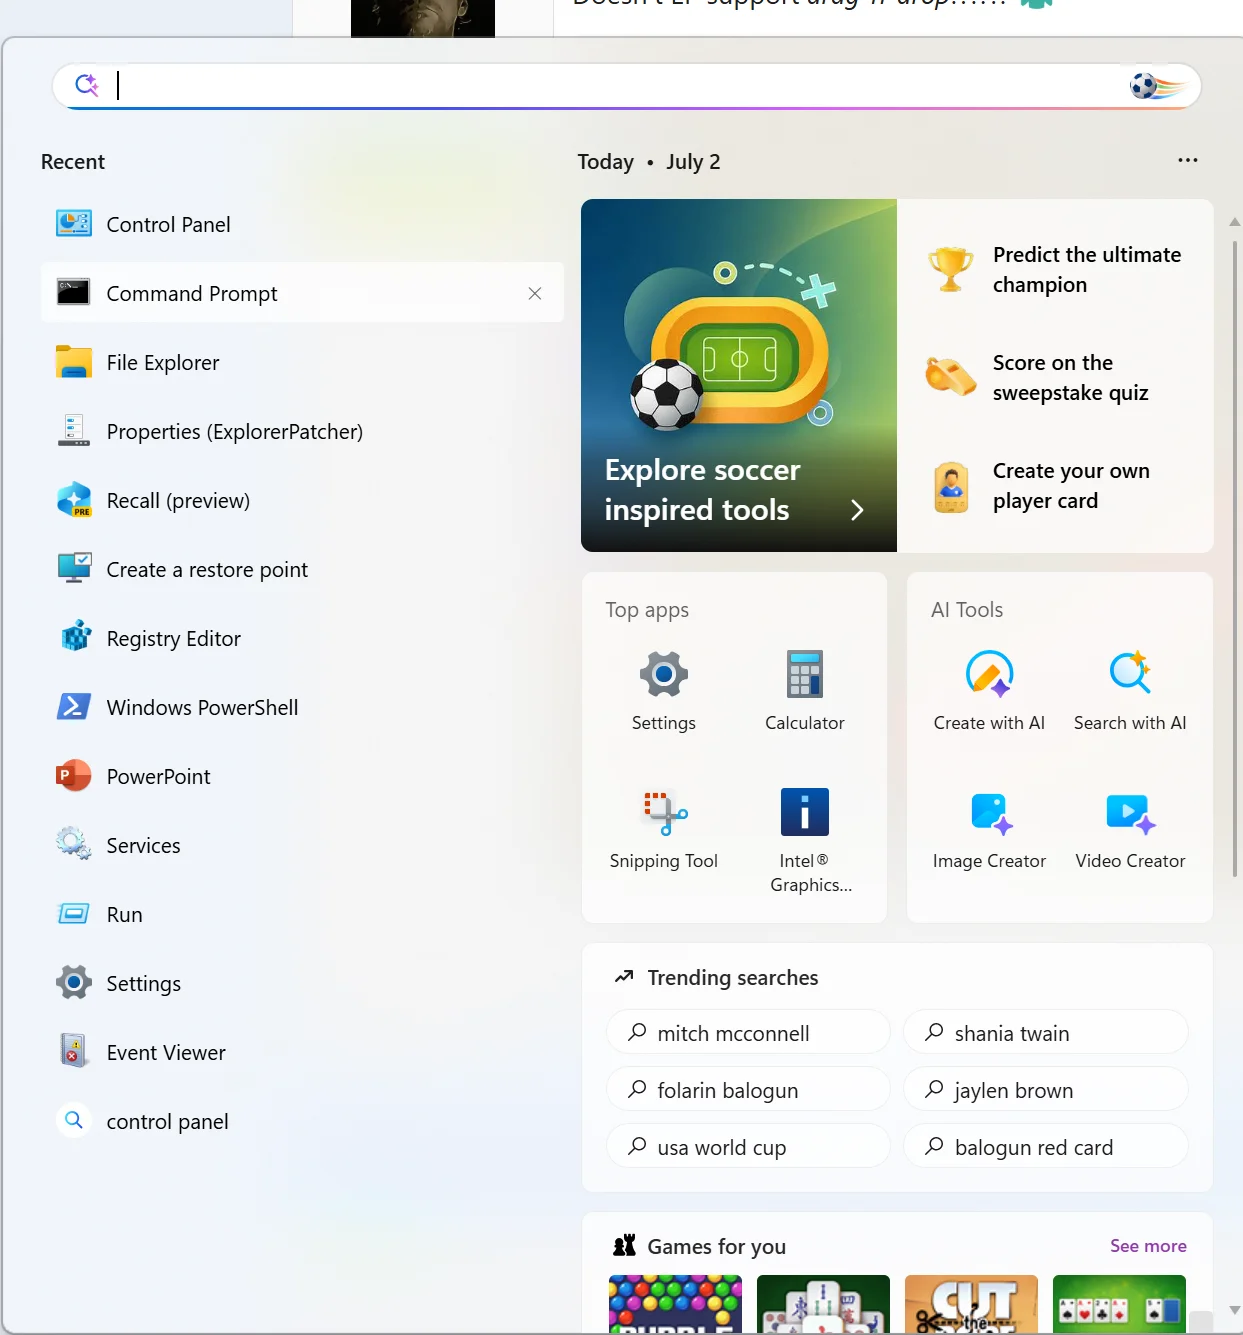Open the solitaire cards game thumbnail
Screen dimensions: 1243x1335
coord(1119,1304)
